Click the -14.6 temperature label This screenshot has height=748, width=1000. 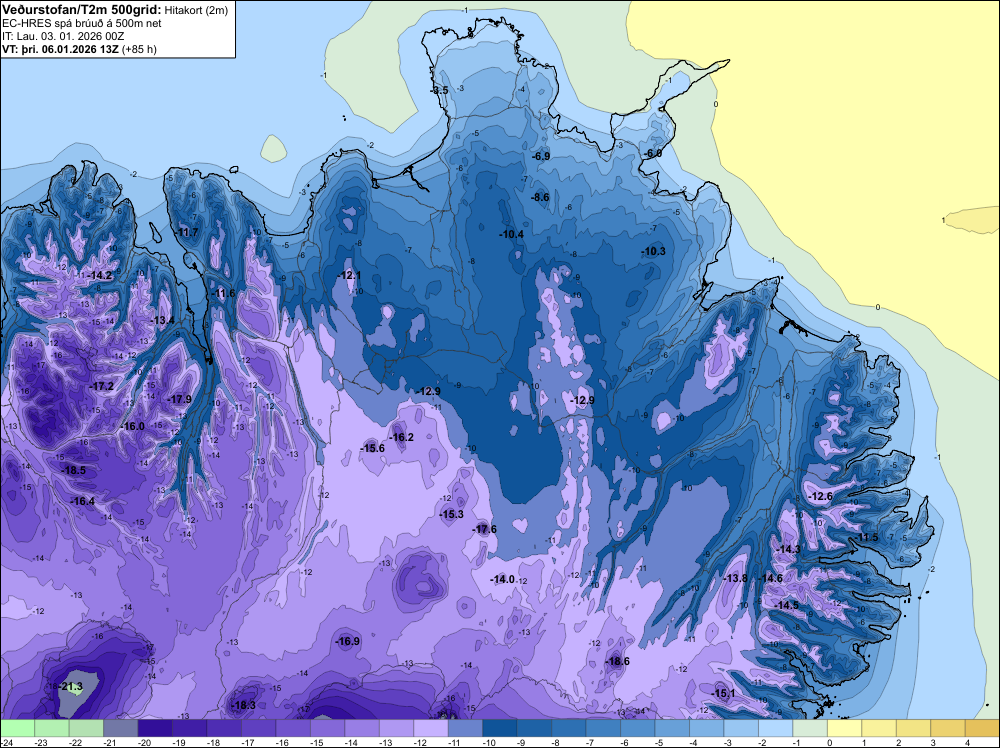click(x=770, y=578)
